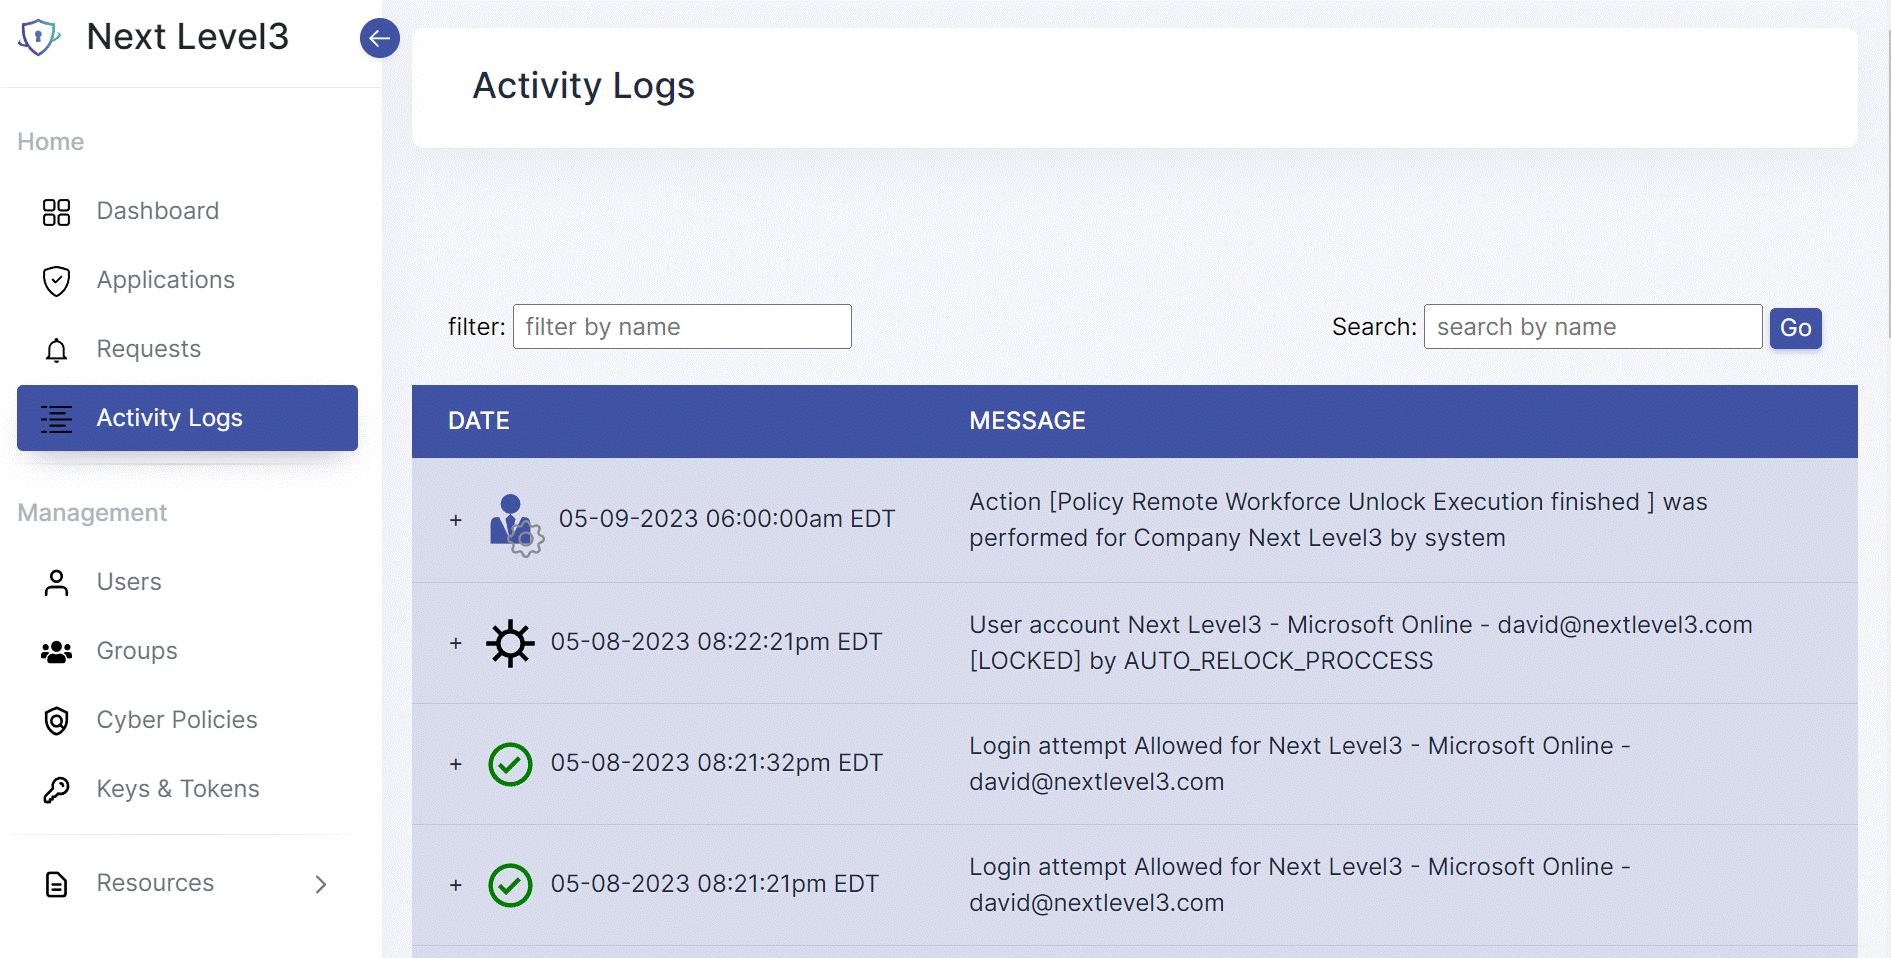Expand the 05-08-2023 08:21:32pm log entry

[456, 764]
